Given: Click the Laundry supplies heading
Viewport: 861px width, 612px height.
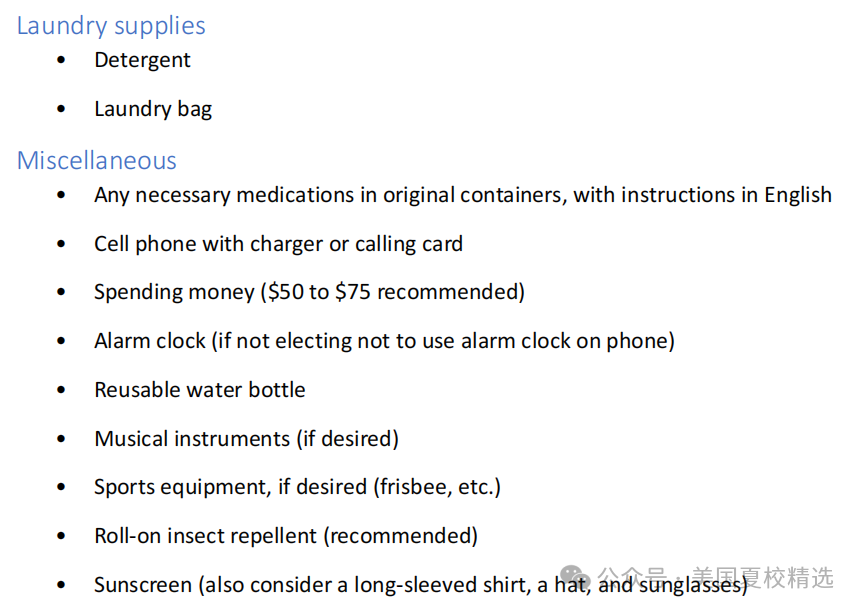Looking at the screenshot, I should (x=111, y=26).
